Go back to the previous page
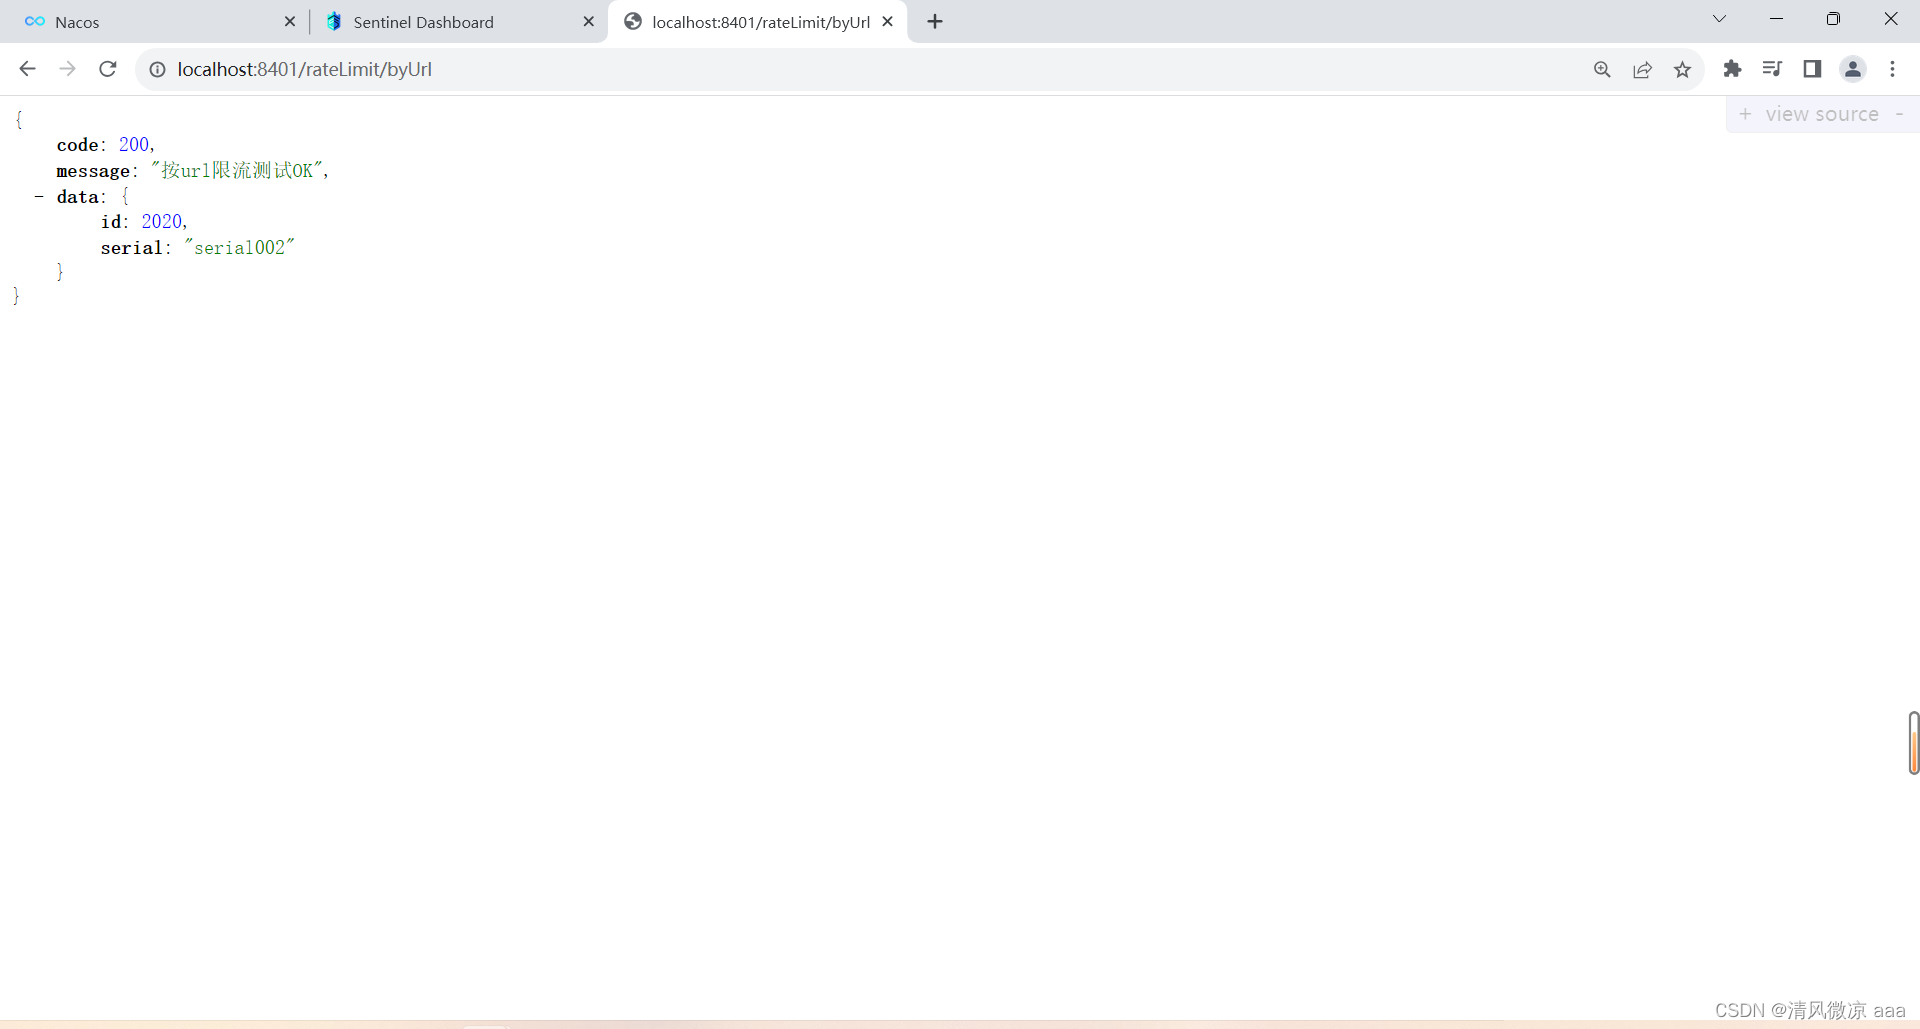 pos(27,69)
